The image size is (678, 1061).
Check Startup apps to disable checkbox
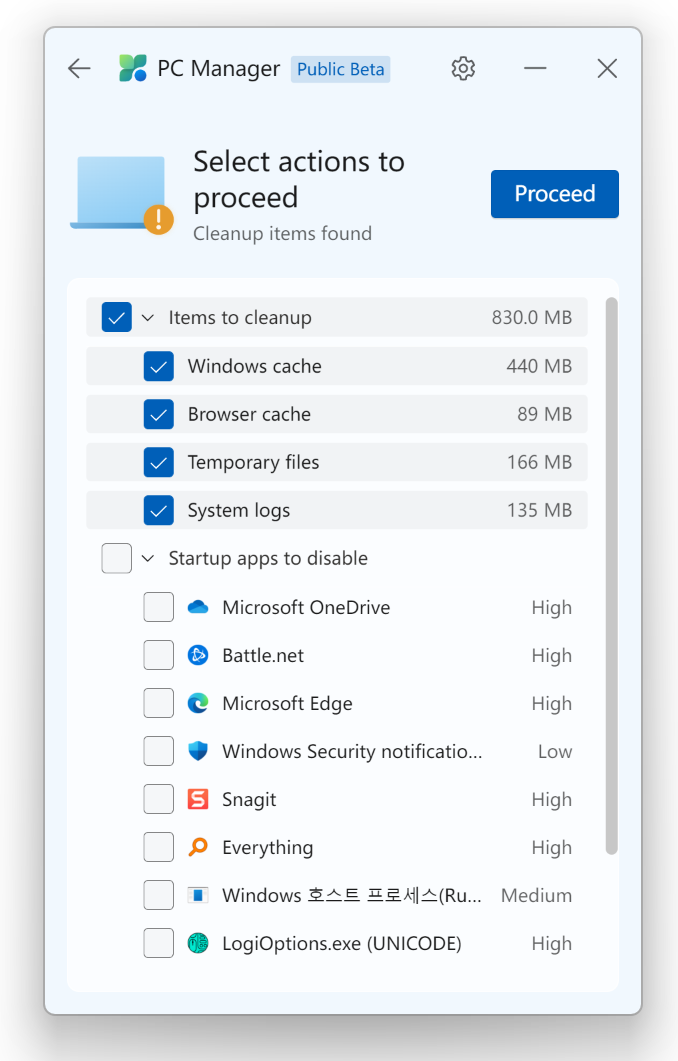(x=116, y=558)
